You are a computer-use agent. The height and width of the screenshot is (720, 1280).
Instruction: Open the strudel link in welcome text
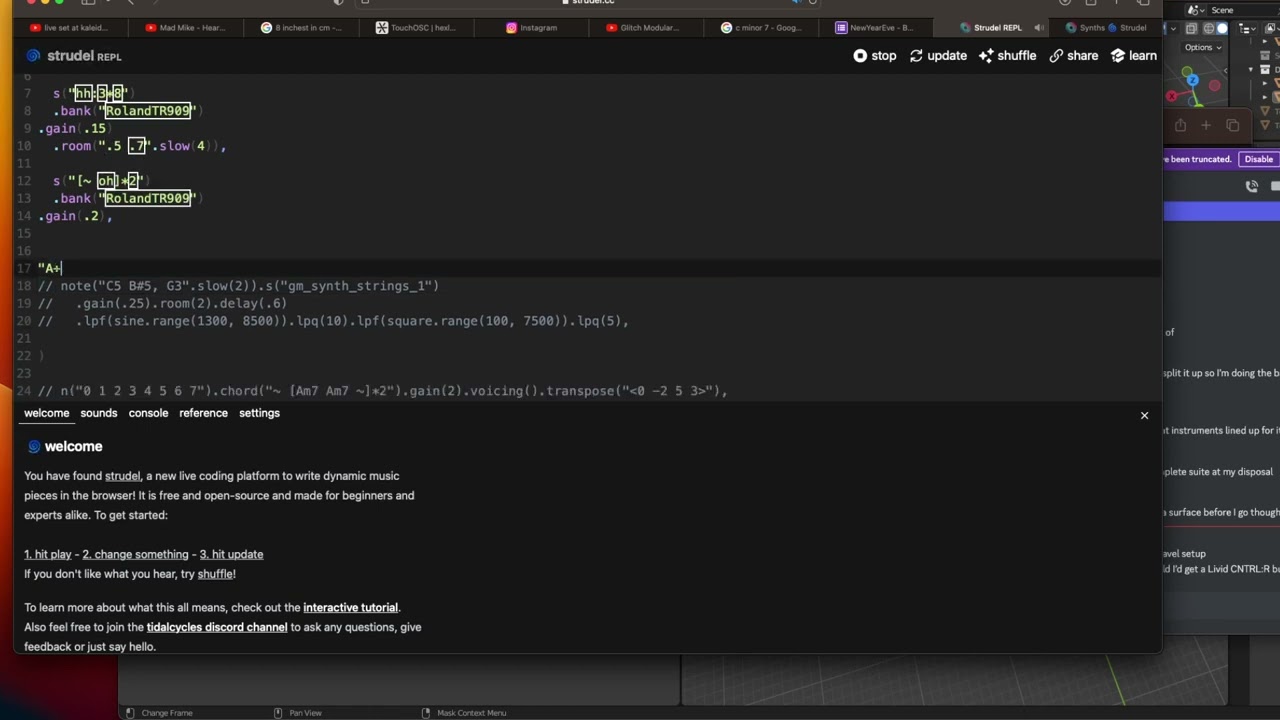[x=123, y=476]
